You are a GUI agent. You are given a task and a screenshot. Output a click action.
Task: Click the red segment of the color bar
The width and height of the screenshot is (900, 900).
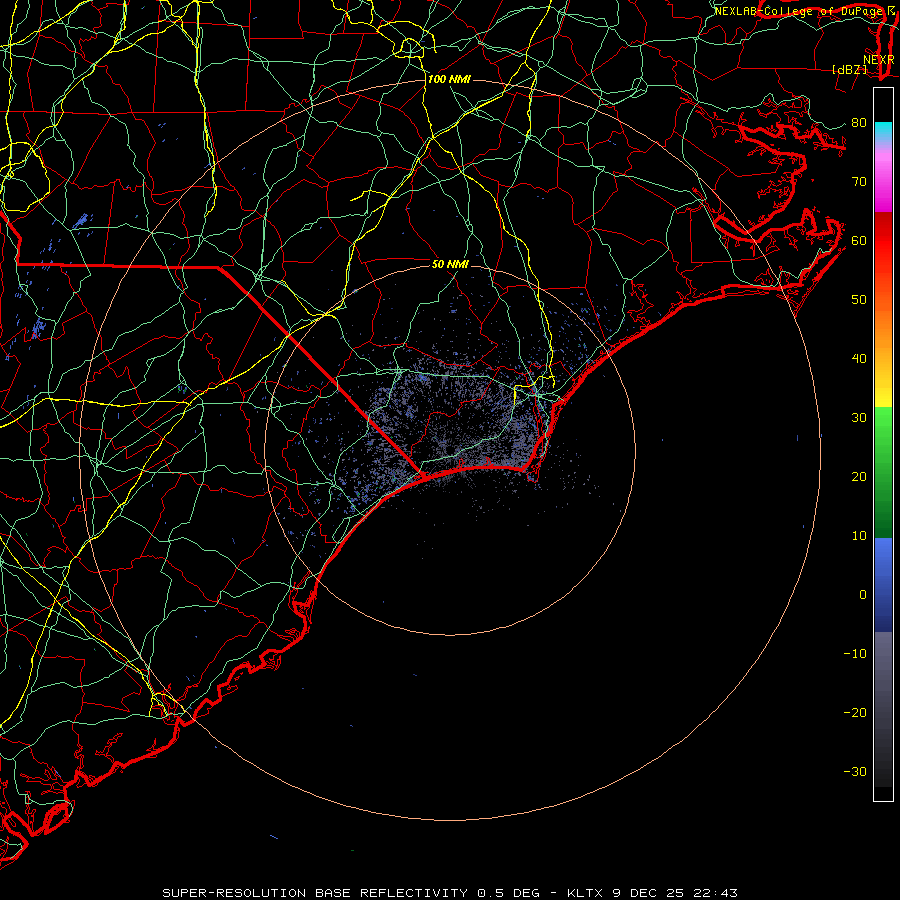pos(883,241)
